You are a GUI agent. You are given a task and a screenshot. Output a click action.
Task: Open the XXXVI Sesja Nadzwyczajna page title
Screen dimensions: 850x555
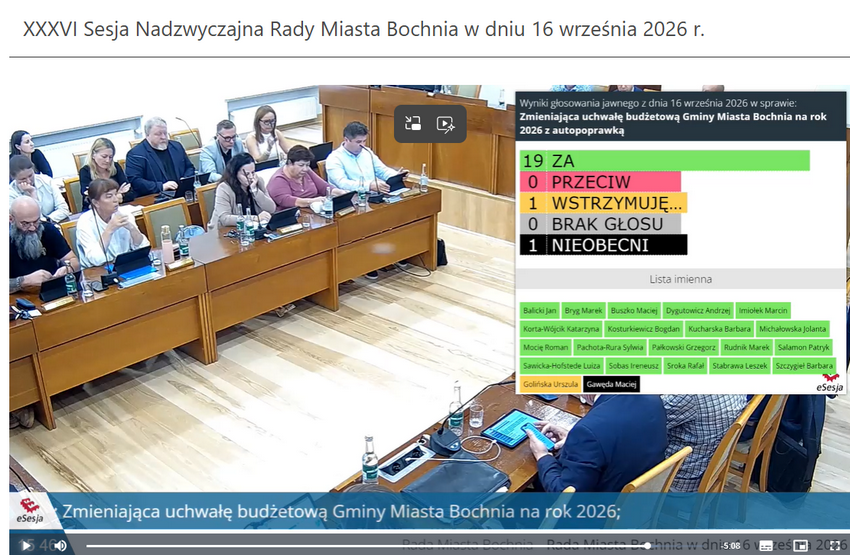(364, 29)
